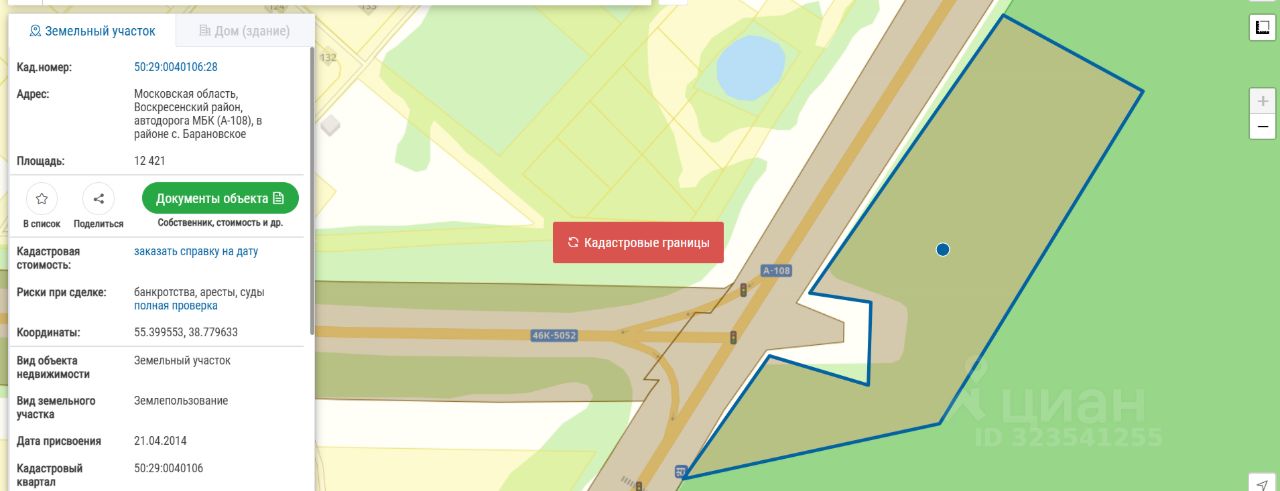Zoom in the map with plus button

pos(1262,101)
